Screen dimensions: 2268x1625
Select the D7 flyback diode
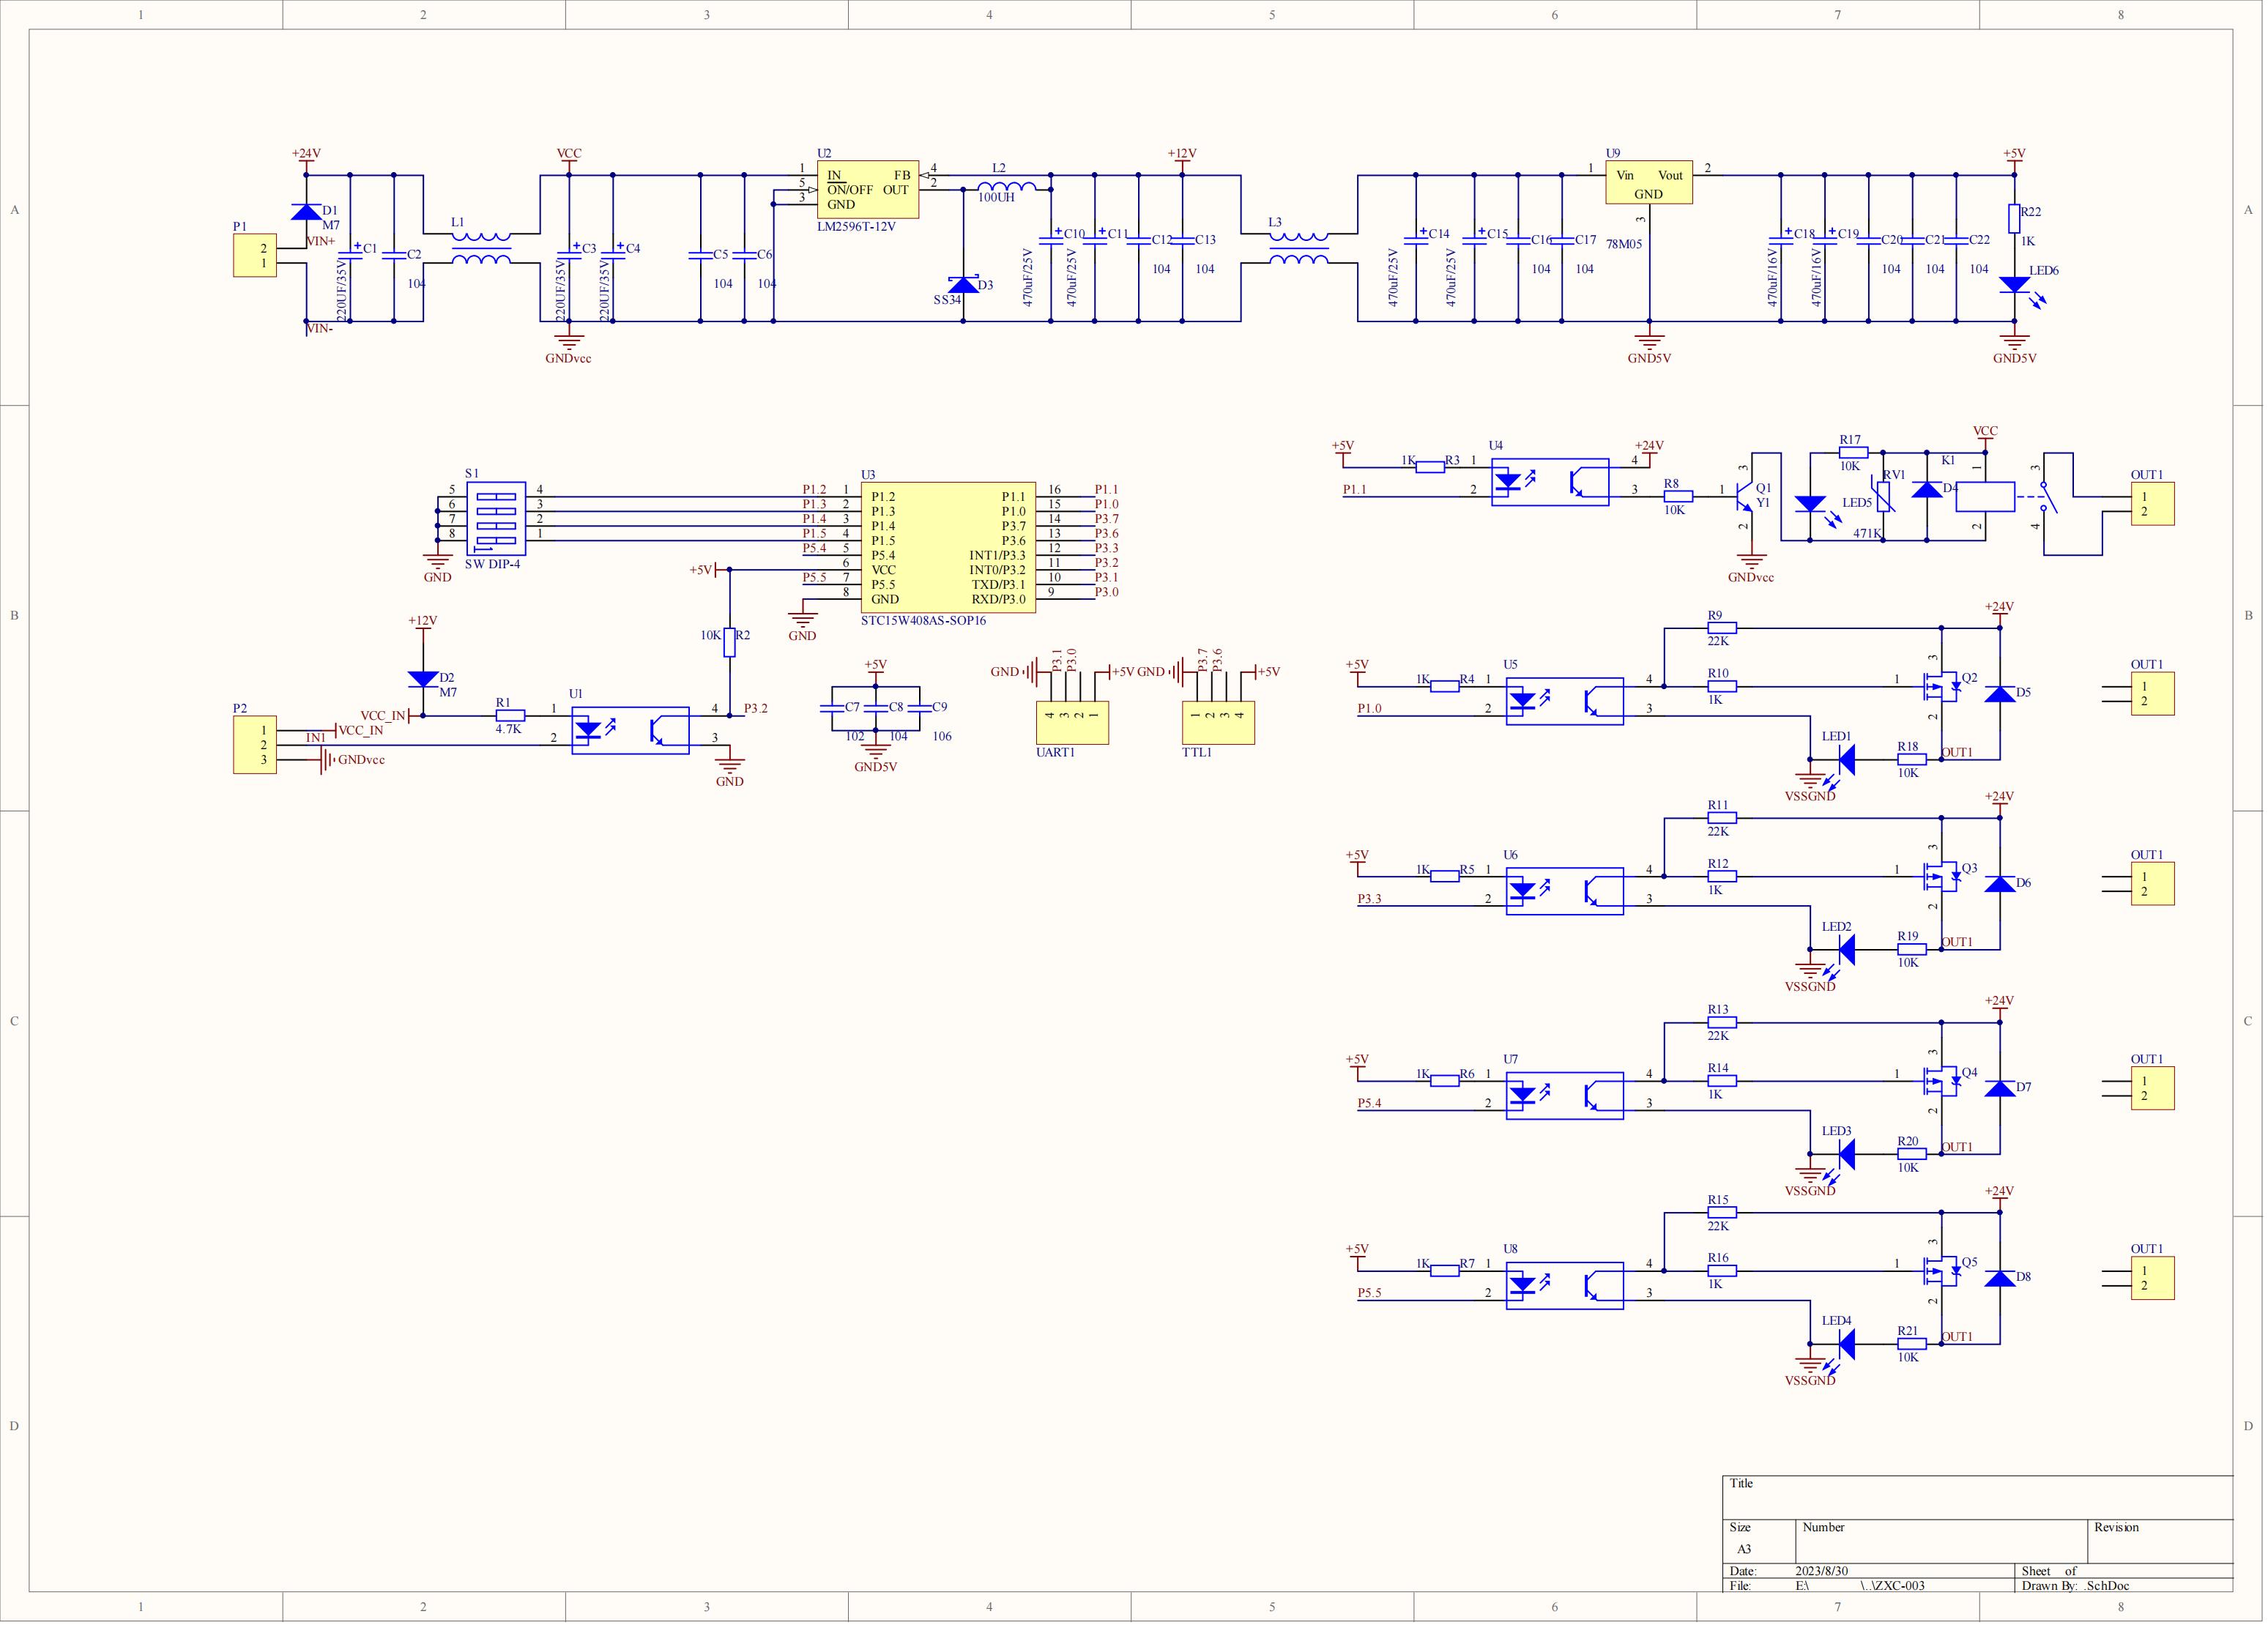click(2000, 1089)
